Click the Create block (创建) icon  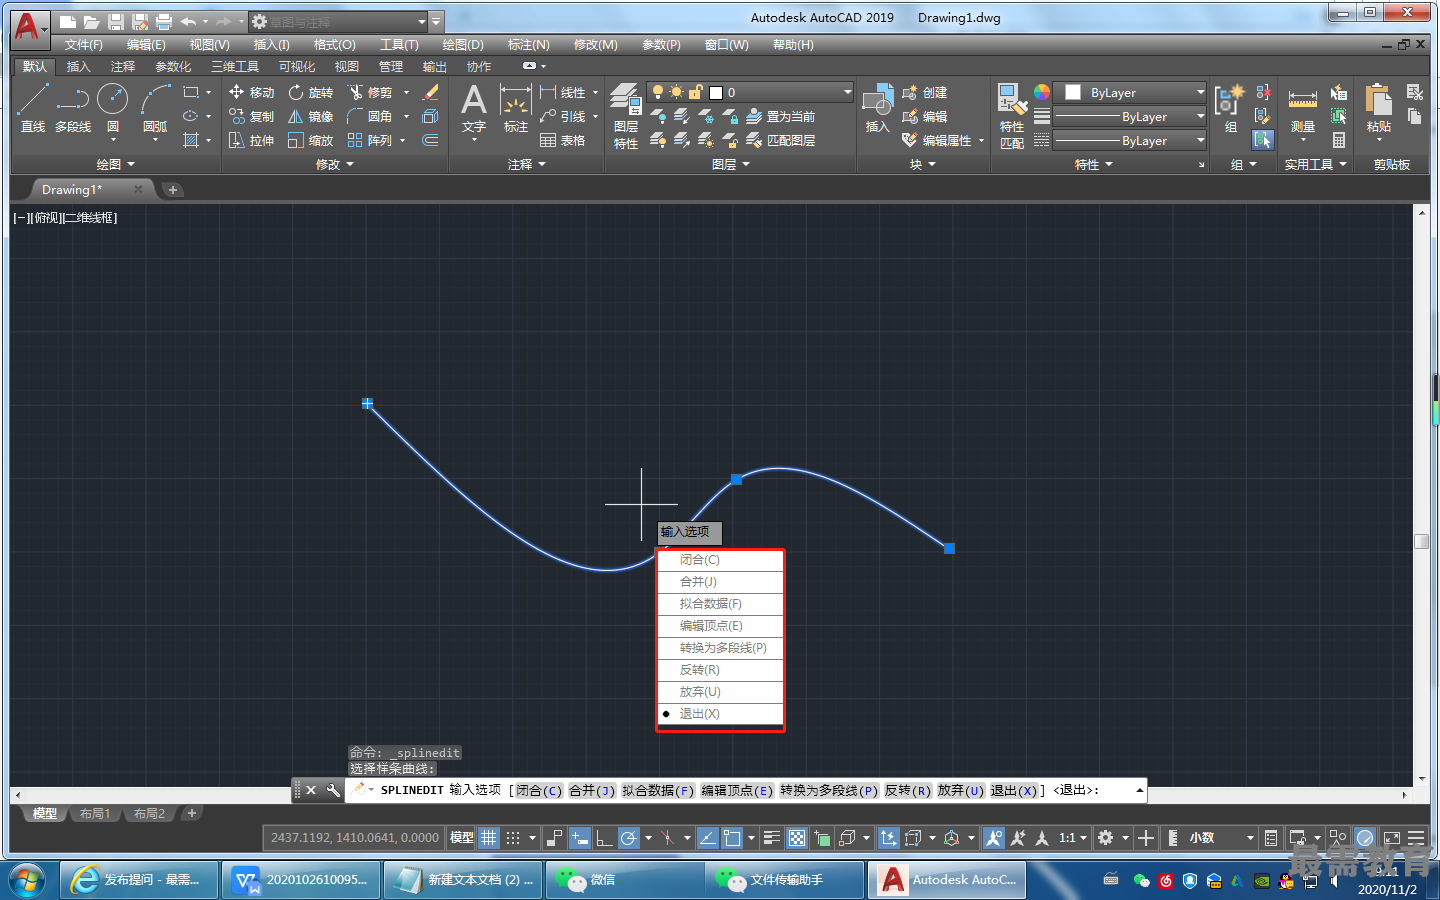tap(925, 92)
